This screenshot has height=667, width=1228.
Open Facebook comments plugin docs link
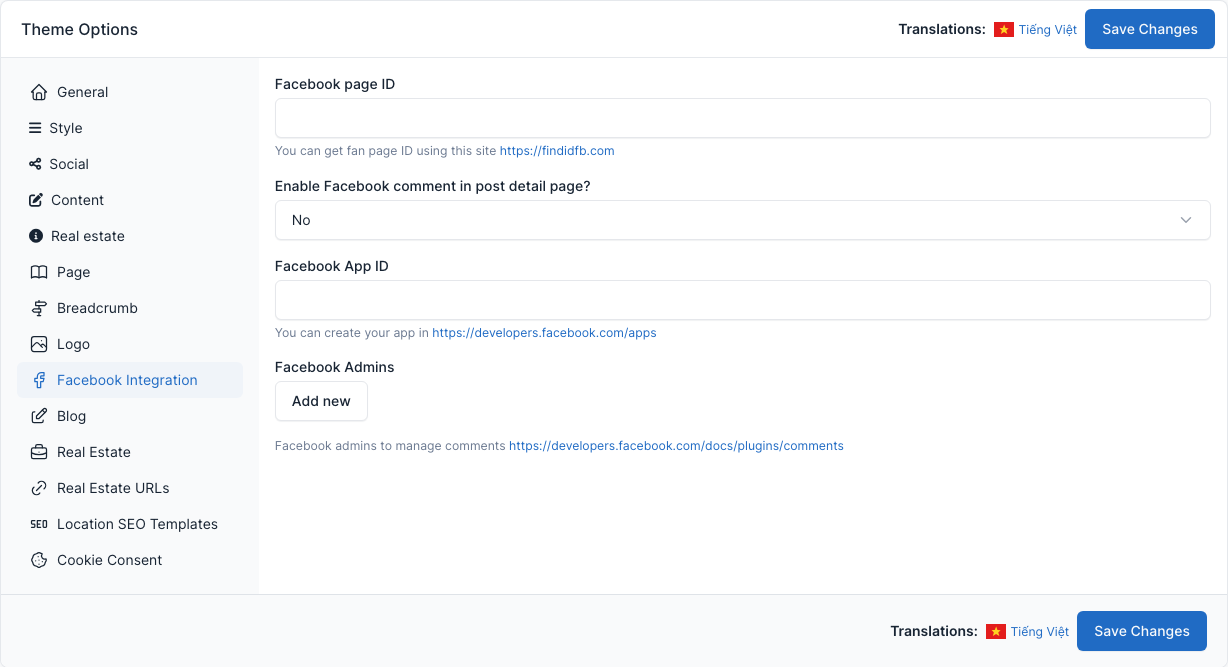(676, 446)
